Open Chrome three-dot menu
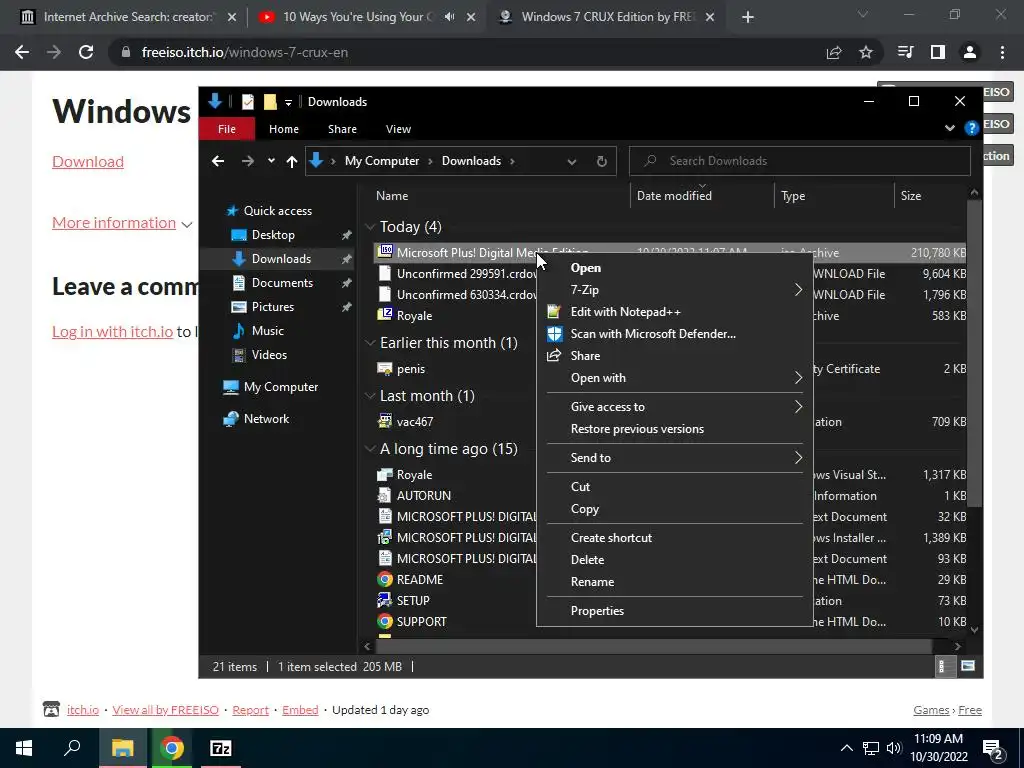Screen dimensions: 1024x768 tap(1002, 52)
